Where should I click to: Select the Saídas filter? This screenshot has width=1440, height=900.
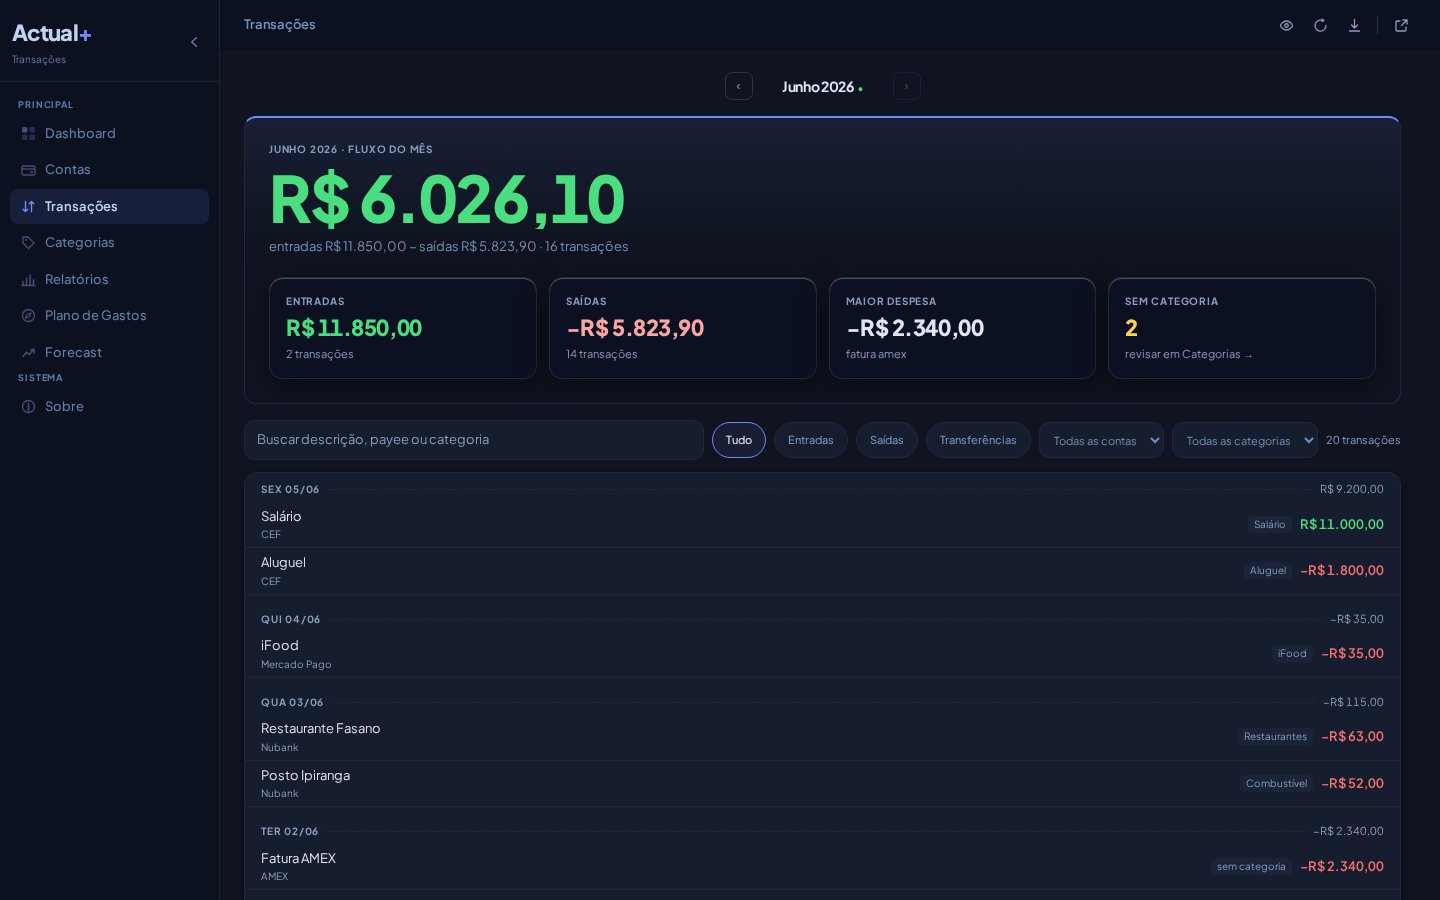click(x=886, y=440)
